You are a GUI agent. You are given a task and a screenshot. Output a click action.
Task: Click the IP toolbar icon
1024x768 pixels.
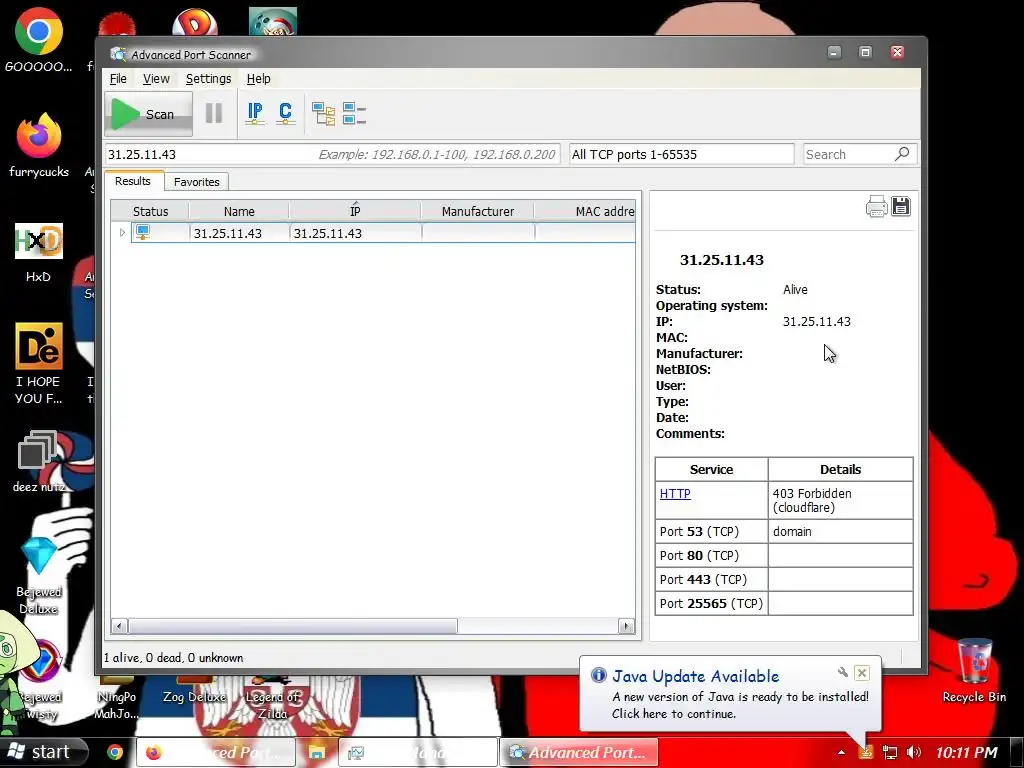coord(255,114)
